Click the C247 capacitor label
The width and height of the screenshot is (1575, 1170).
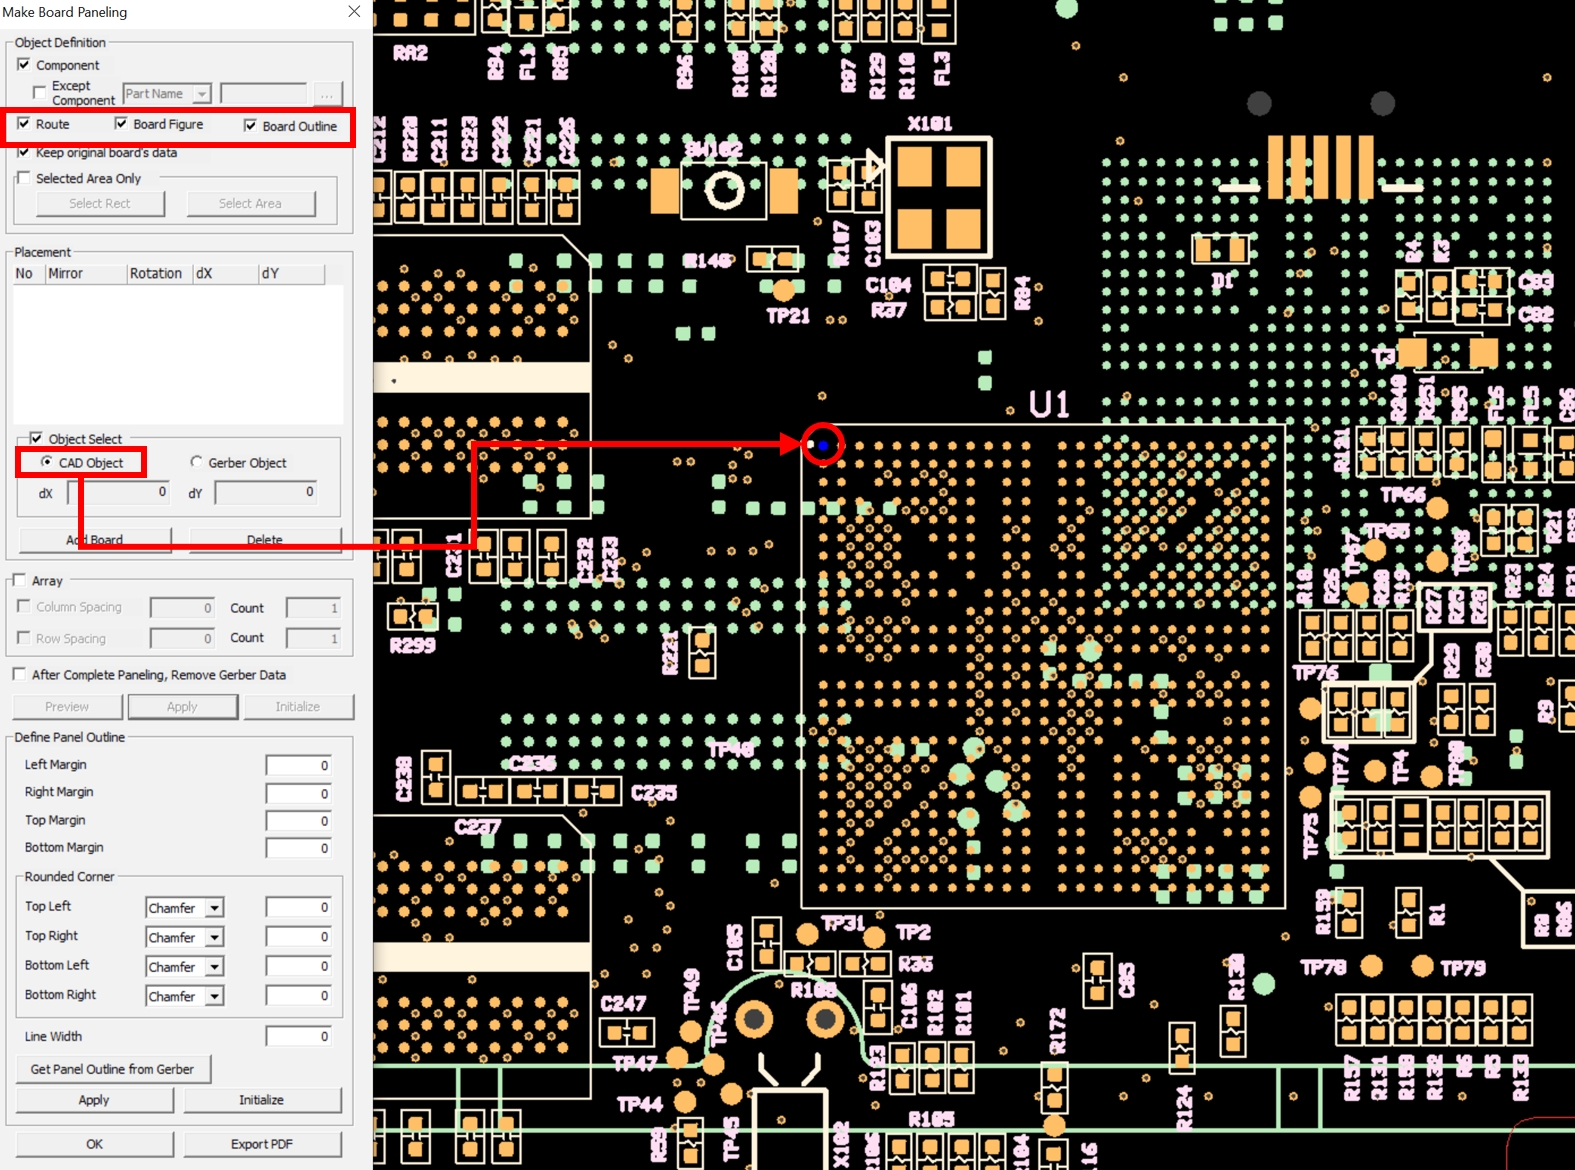pos(624,1003)
